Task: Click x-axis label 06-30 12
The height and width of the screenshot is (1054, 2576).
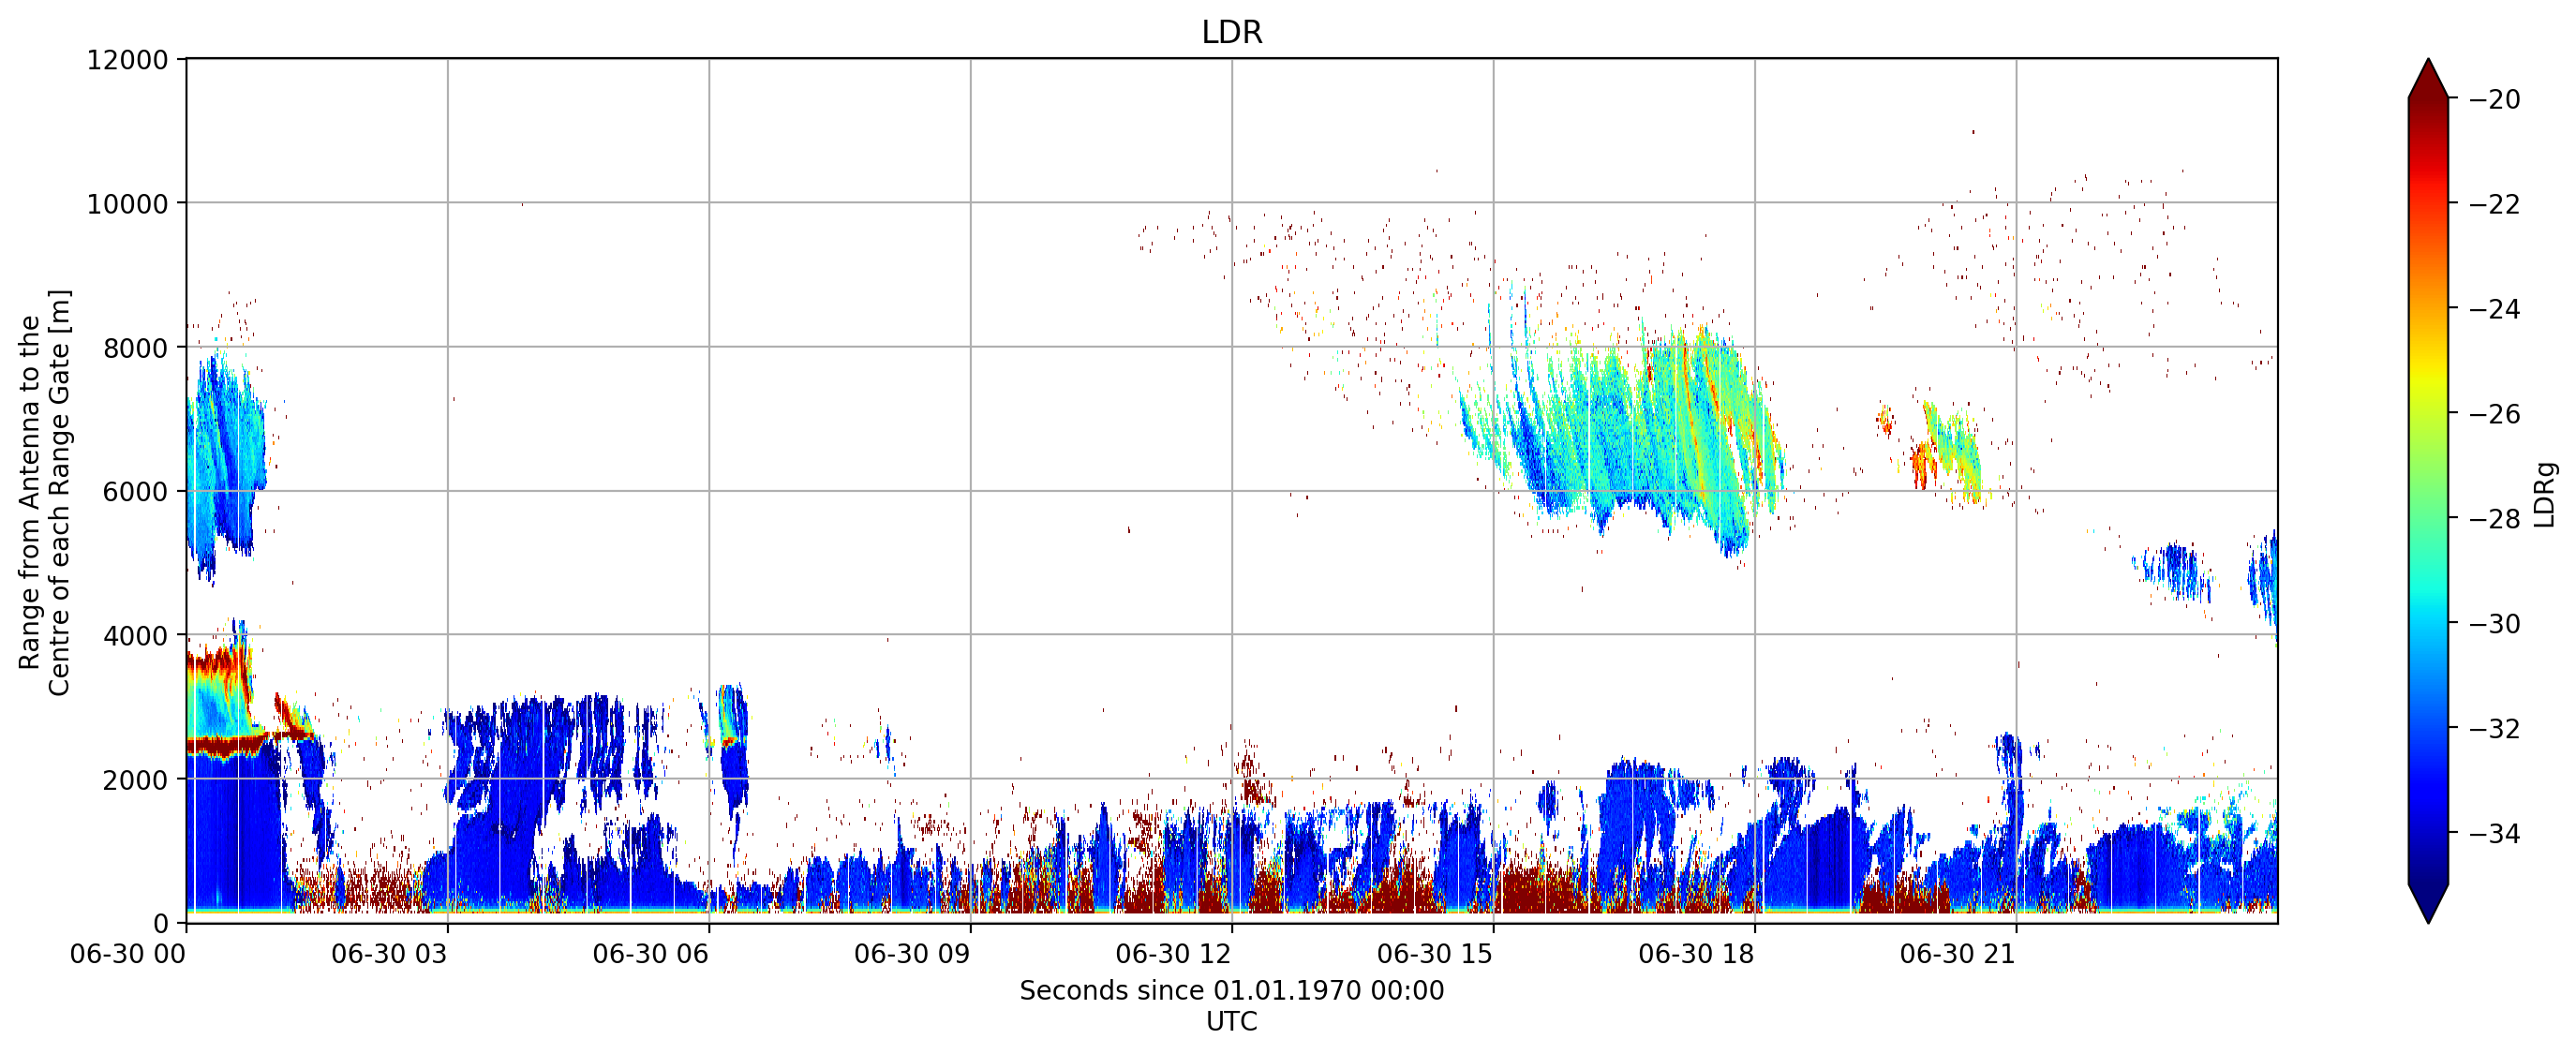Action: tap(1174, 954)
